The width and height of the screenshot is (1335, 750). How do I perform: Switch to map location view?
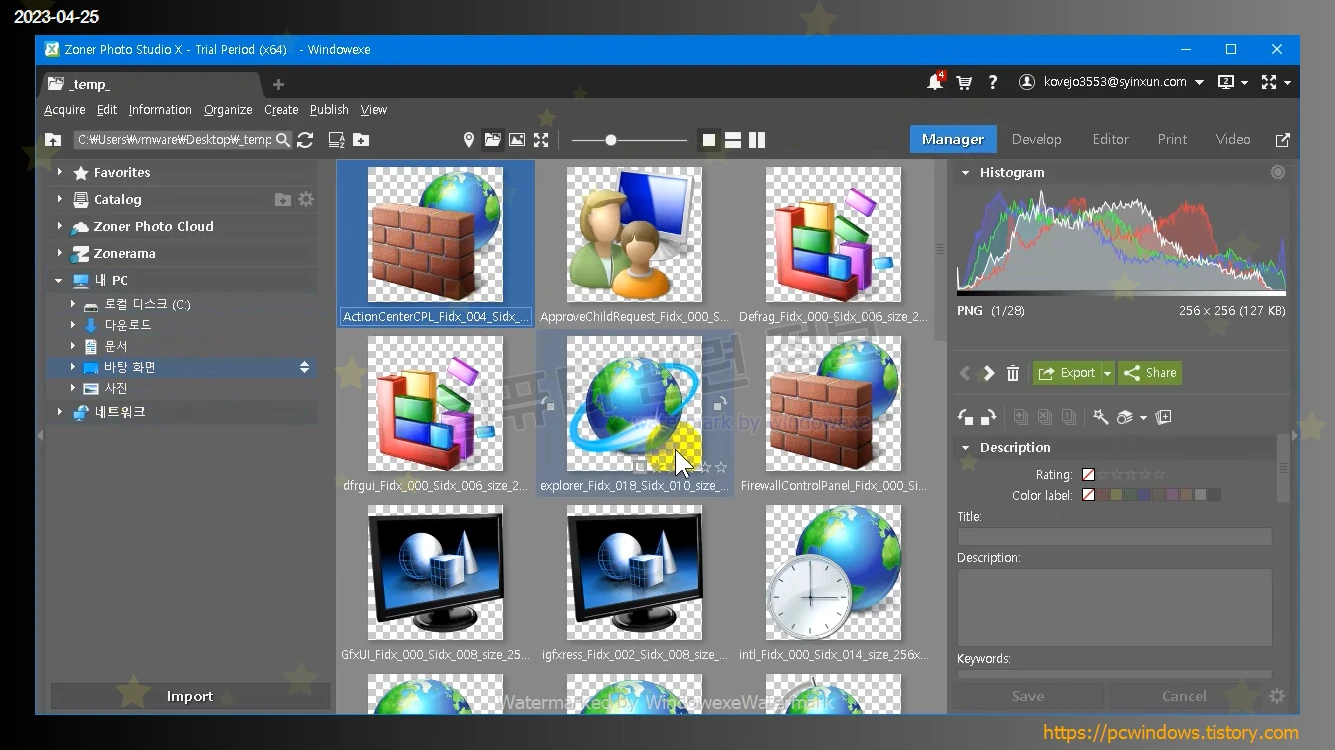(x=469, y=140)
